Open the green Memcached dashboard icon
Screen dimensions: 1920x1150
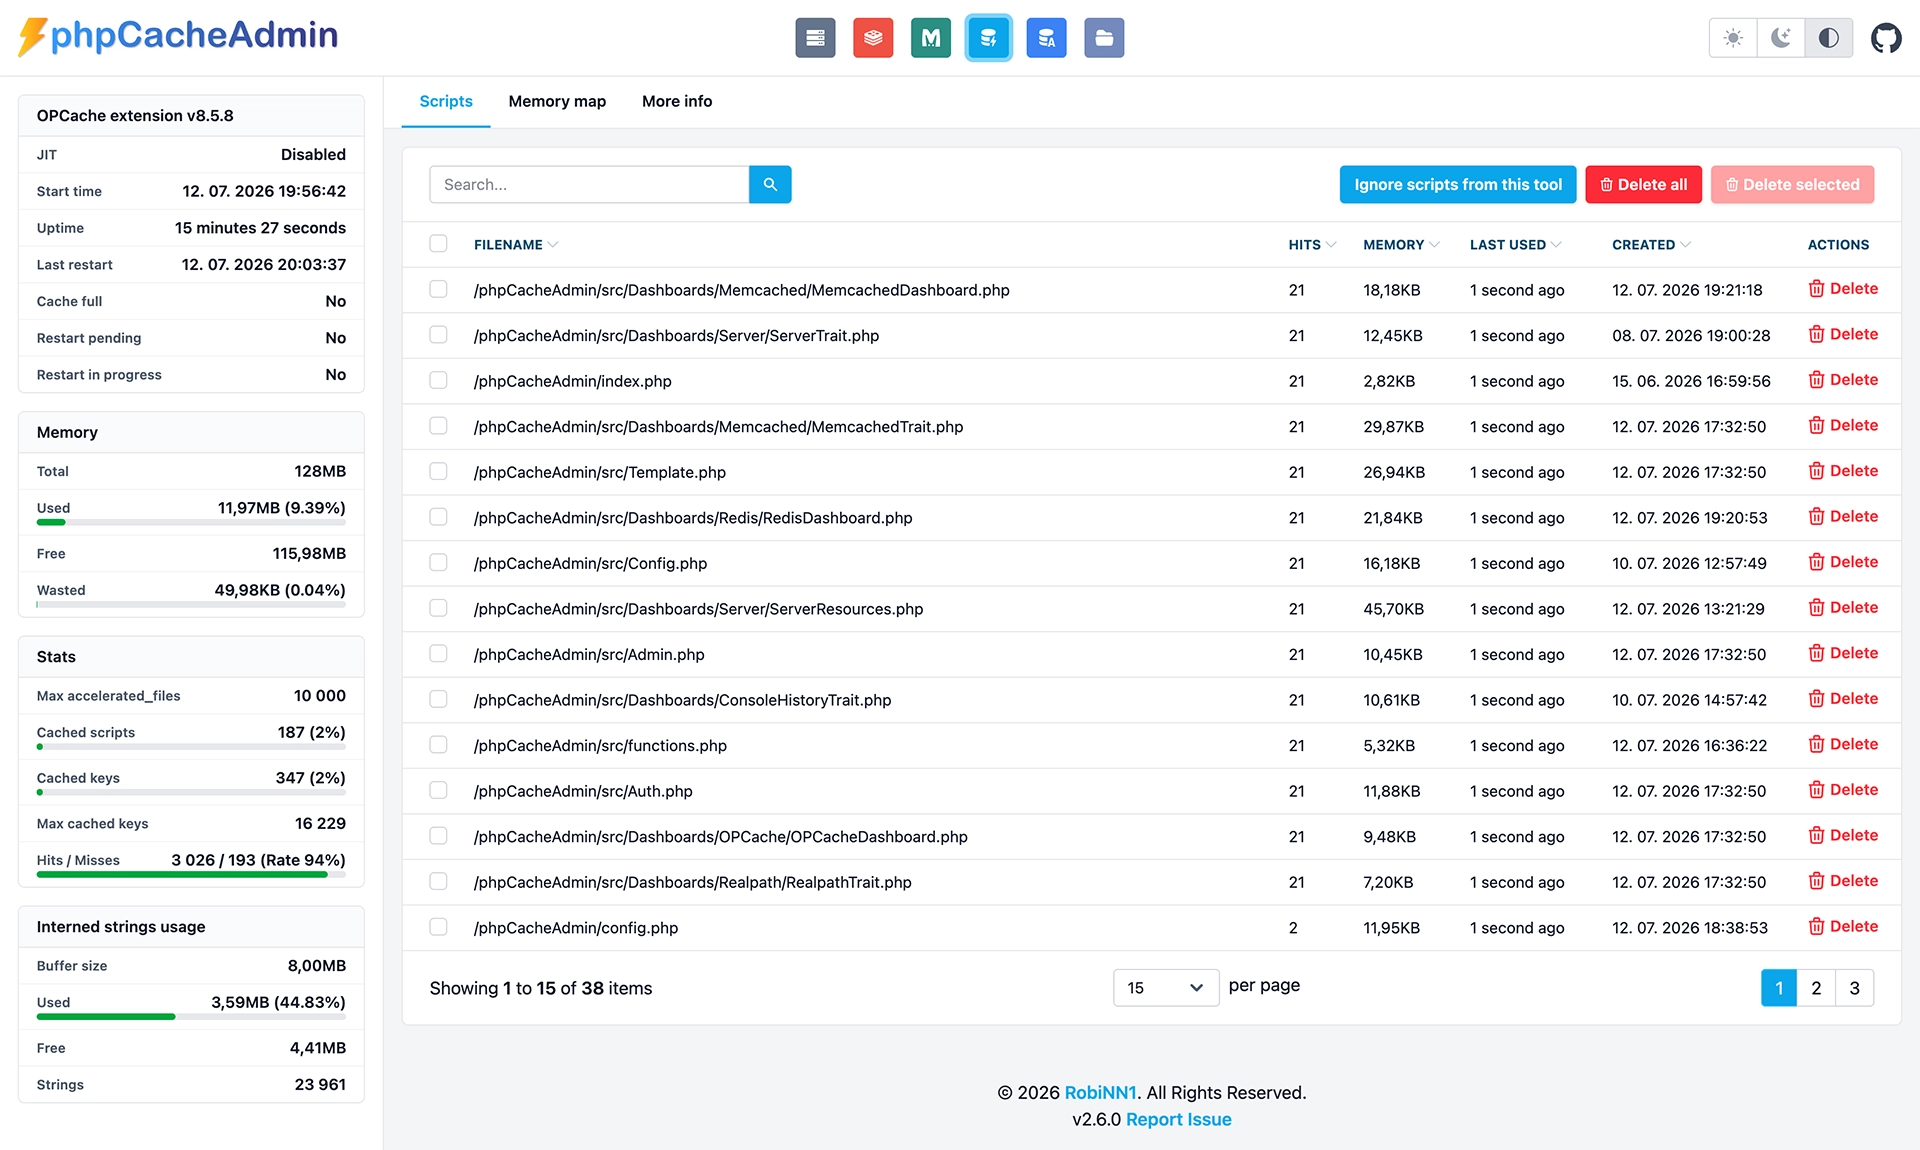pyautogui.click(x=931, y=38)
